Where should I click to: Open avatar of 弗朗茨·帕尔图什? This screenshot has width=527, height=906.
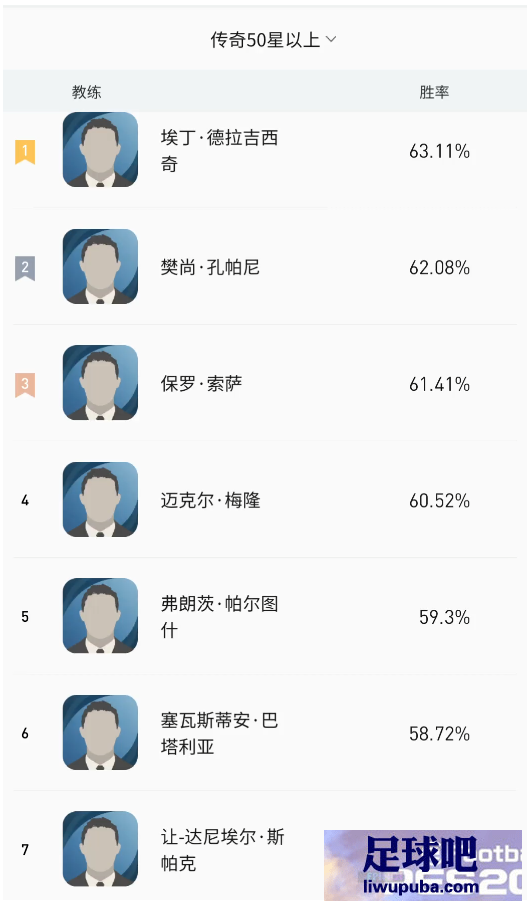pyautogui.click(x=101, y=616)
